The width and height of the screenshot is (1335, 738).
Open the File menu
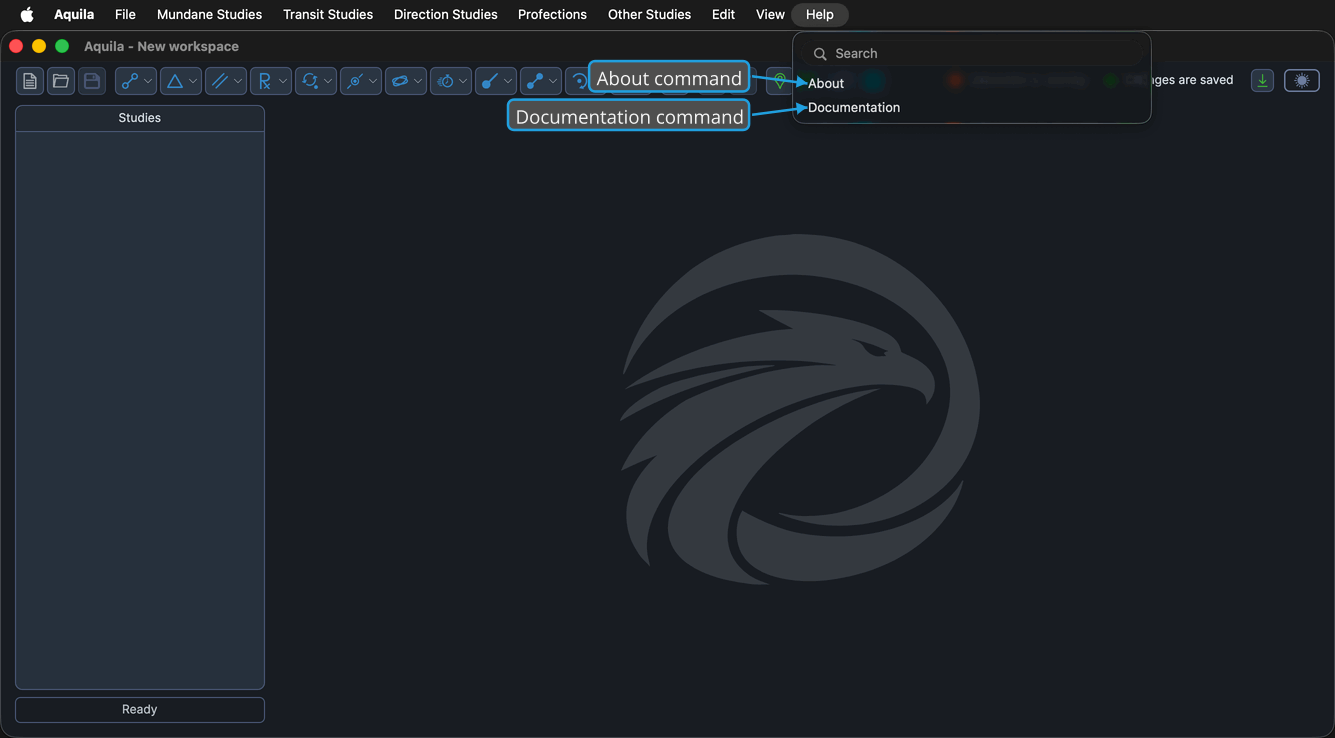(125, 14)
